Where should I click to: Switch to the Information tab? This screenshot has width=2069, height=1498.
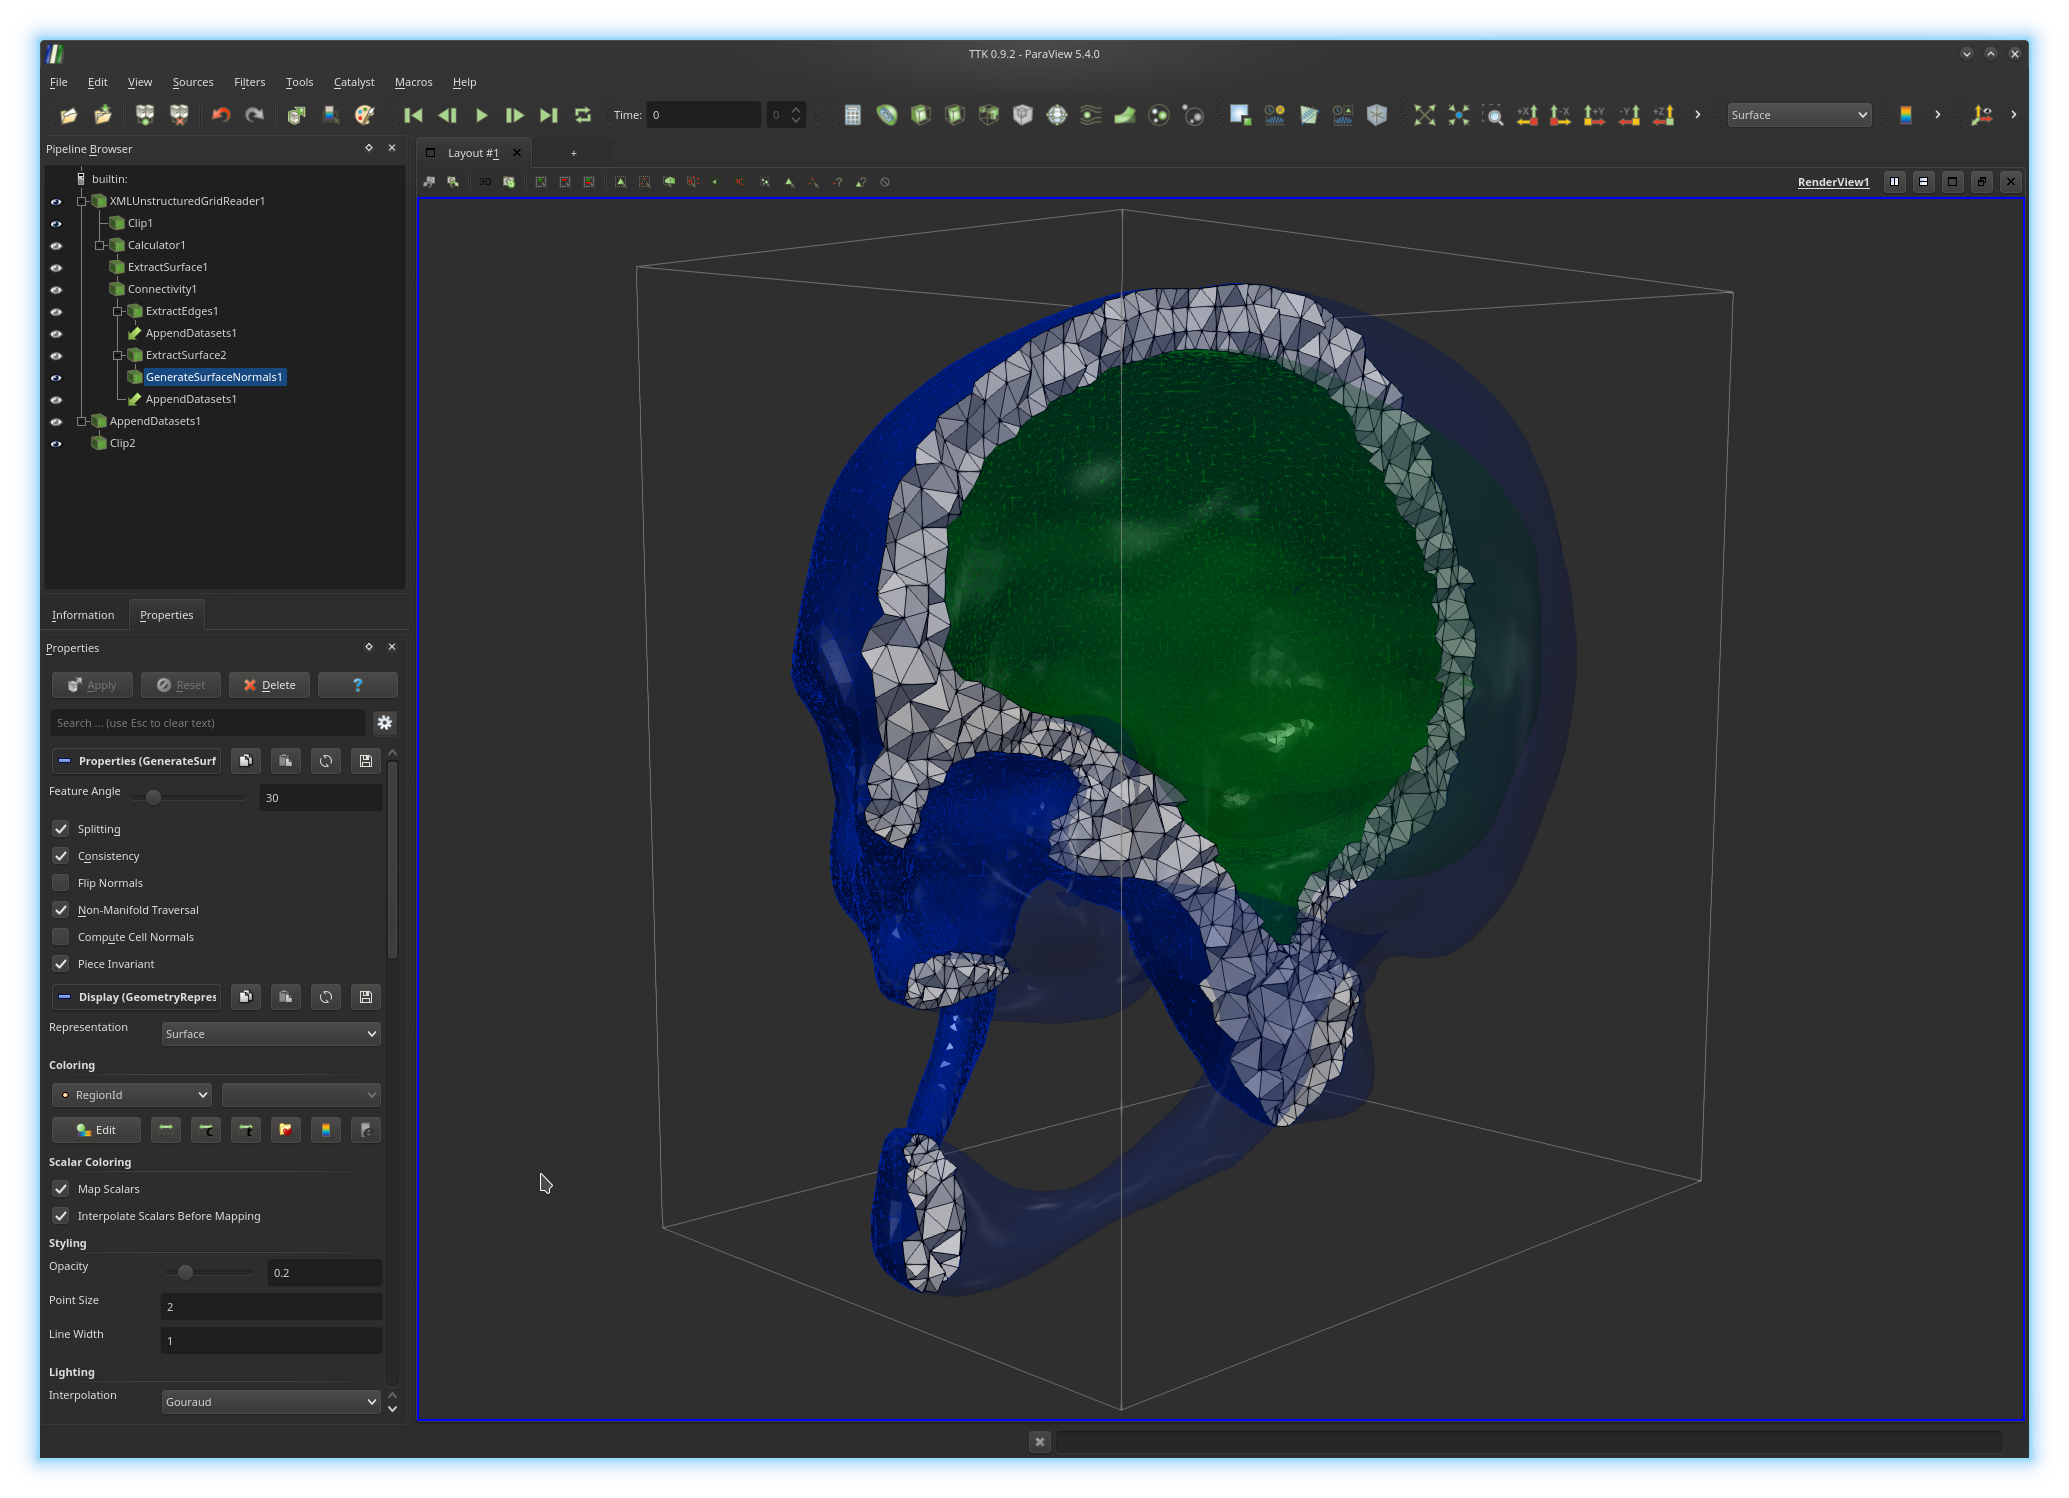point(83,615)
